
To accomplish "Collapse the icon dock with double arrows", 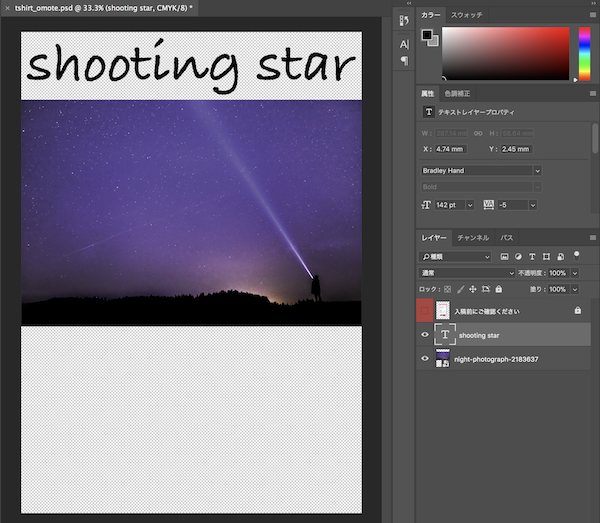I will 409,3.
